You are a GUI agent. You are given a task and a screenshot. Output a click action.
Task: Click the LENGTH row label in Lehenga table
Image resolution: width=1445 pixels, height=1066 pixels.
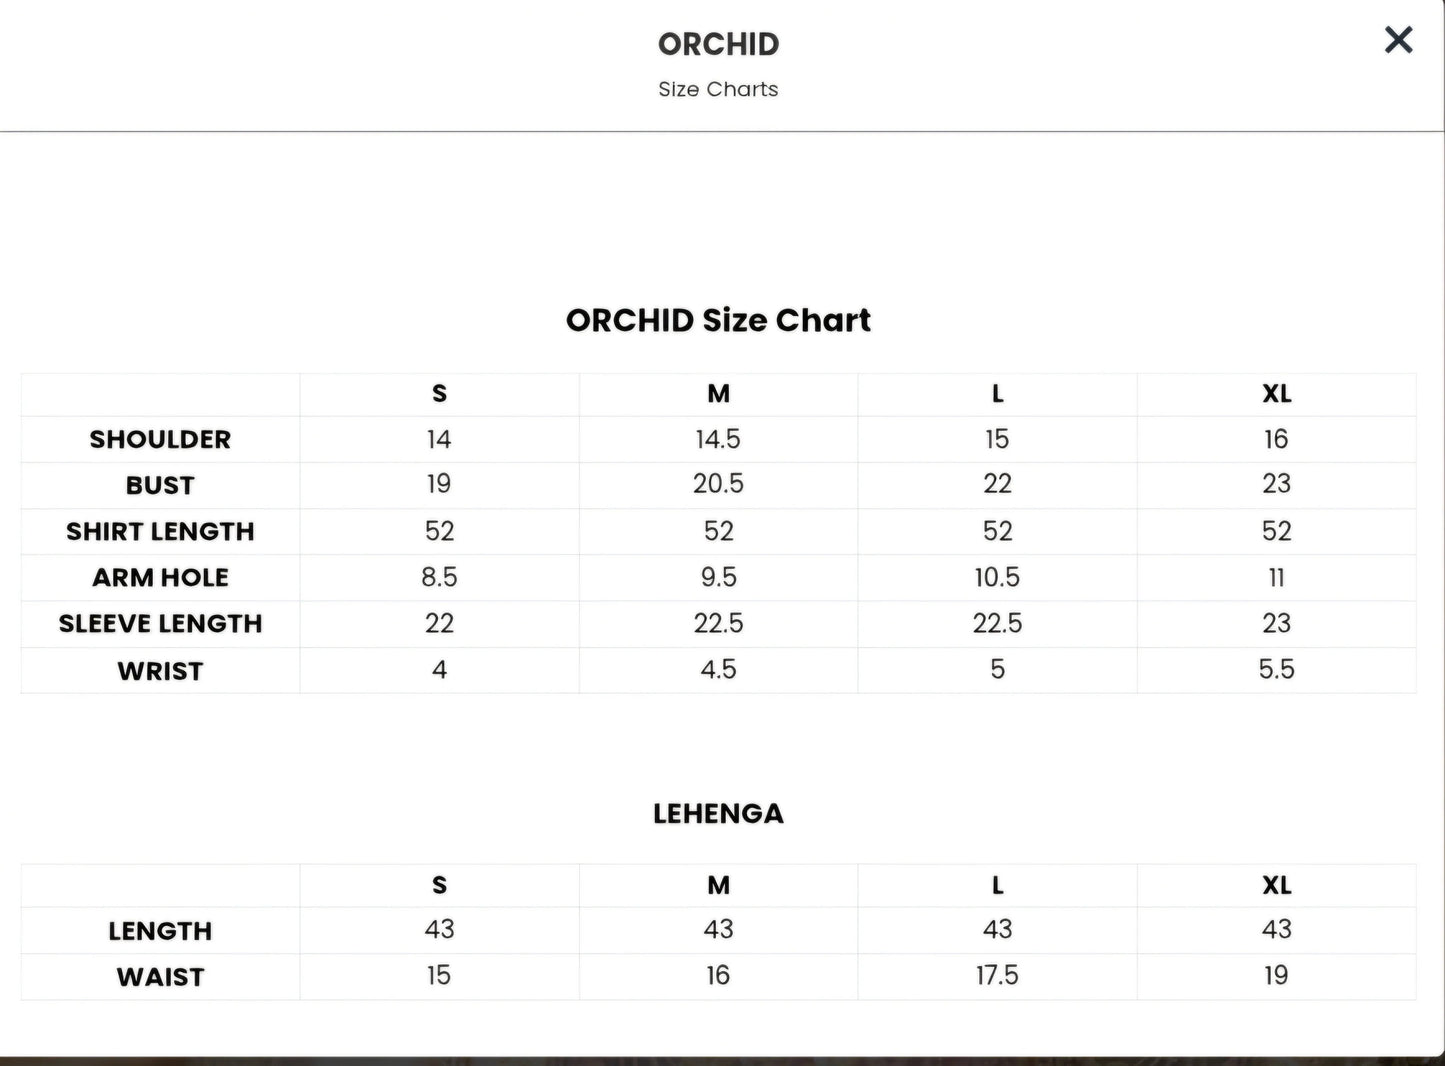[160, 931]
